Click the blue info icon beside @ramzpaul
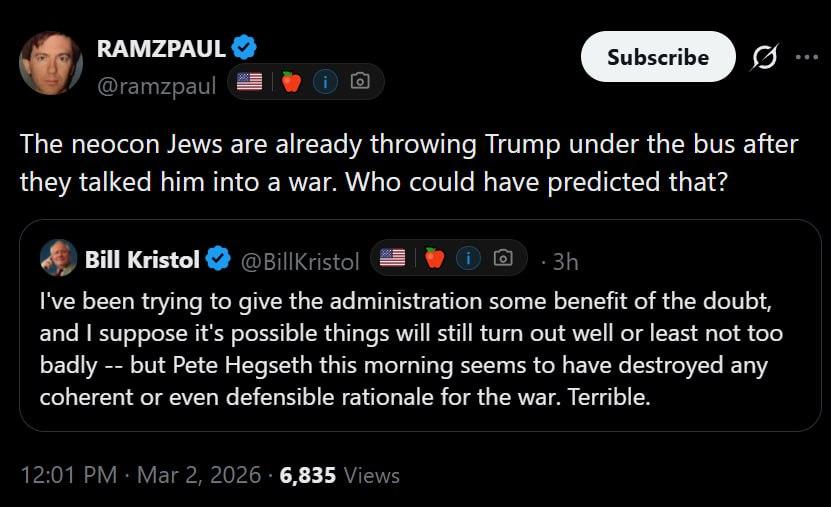 [325, 82]
